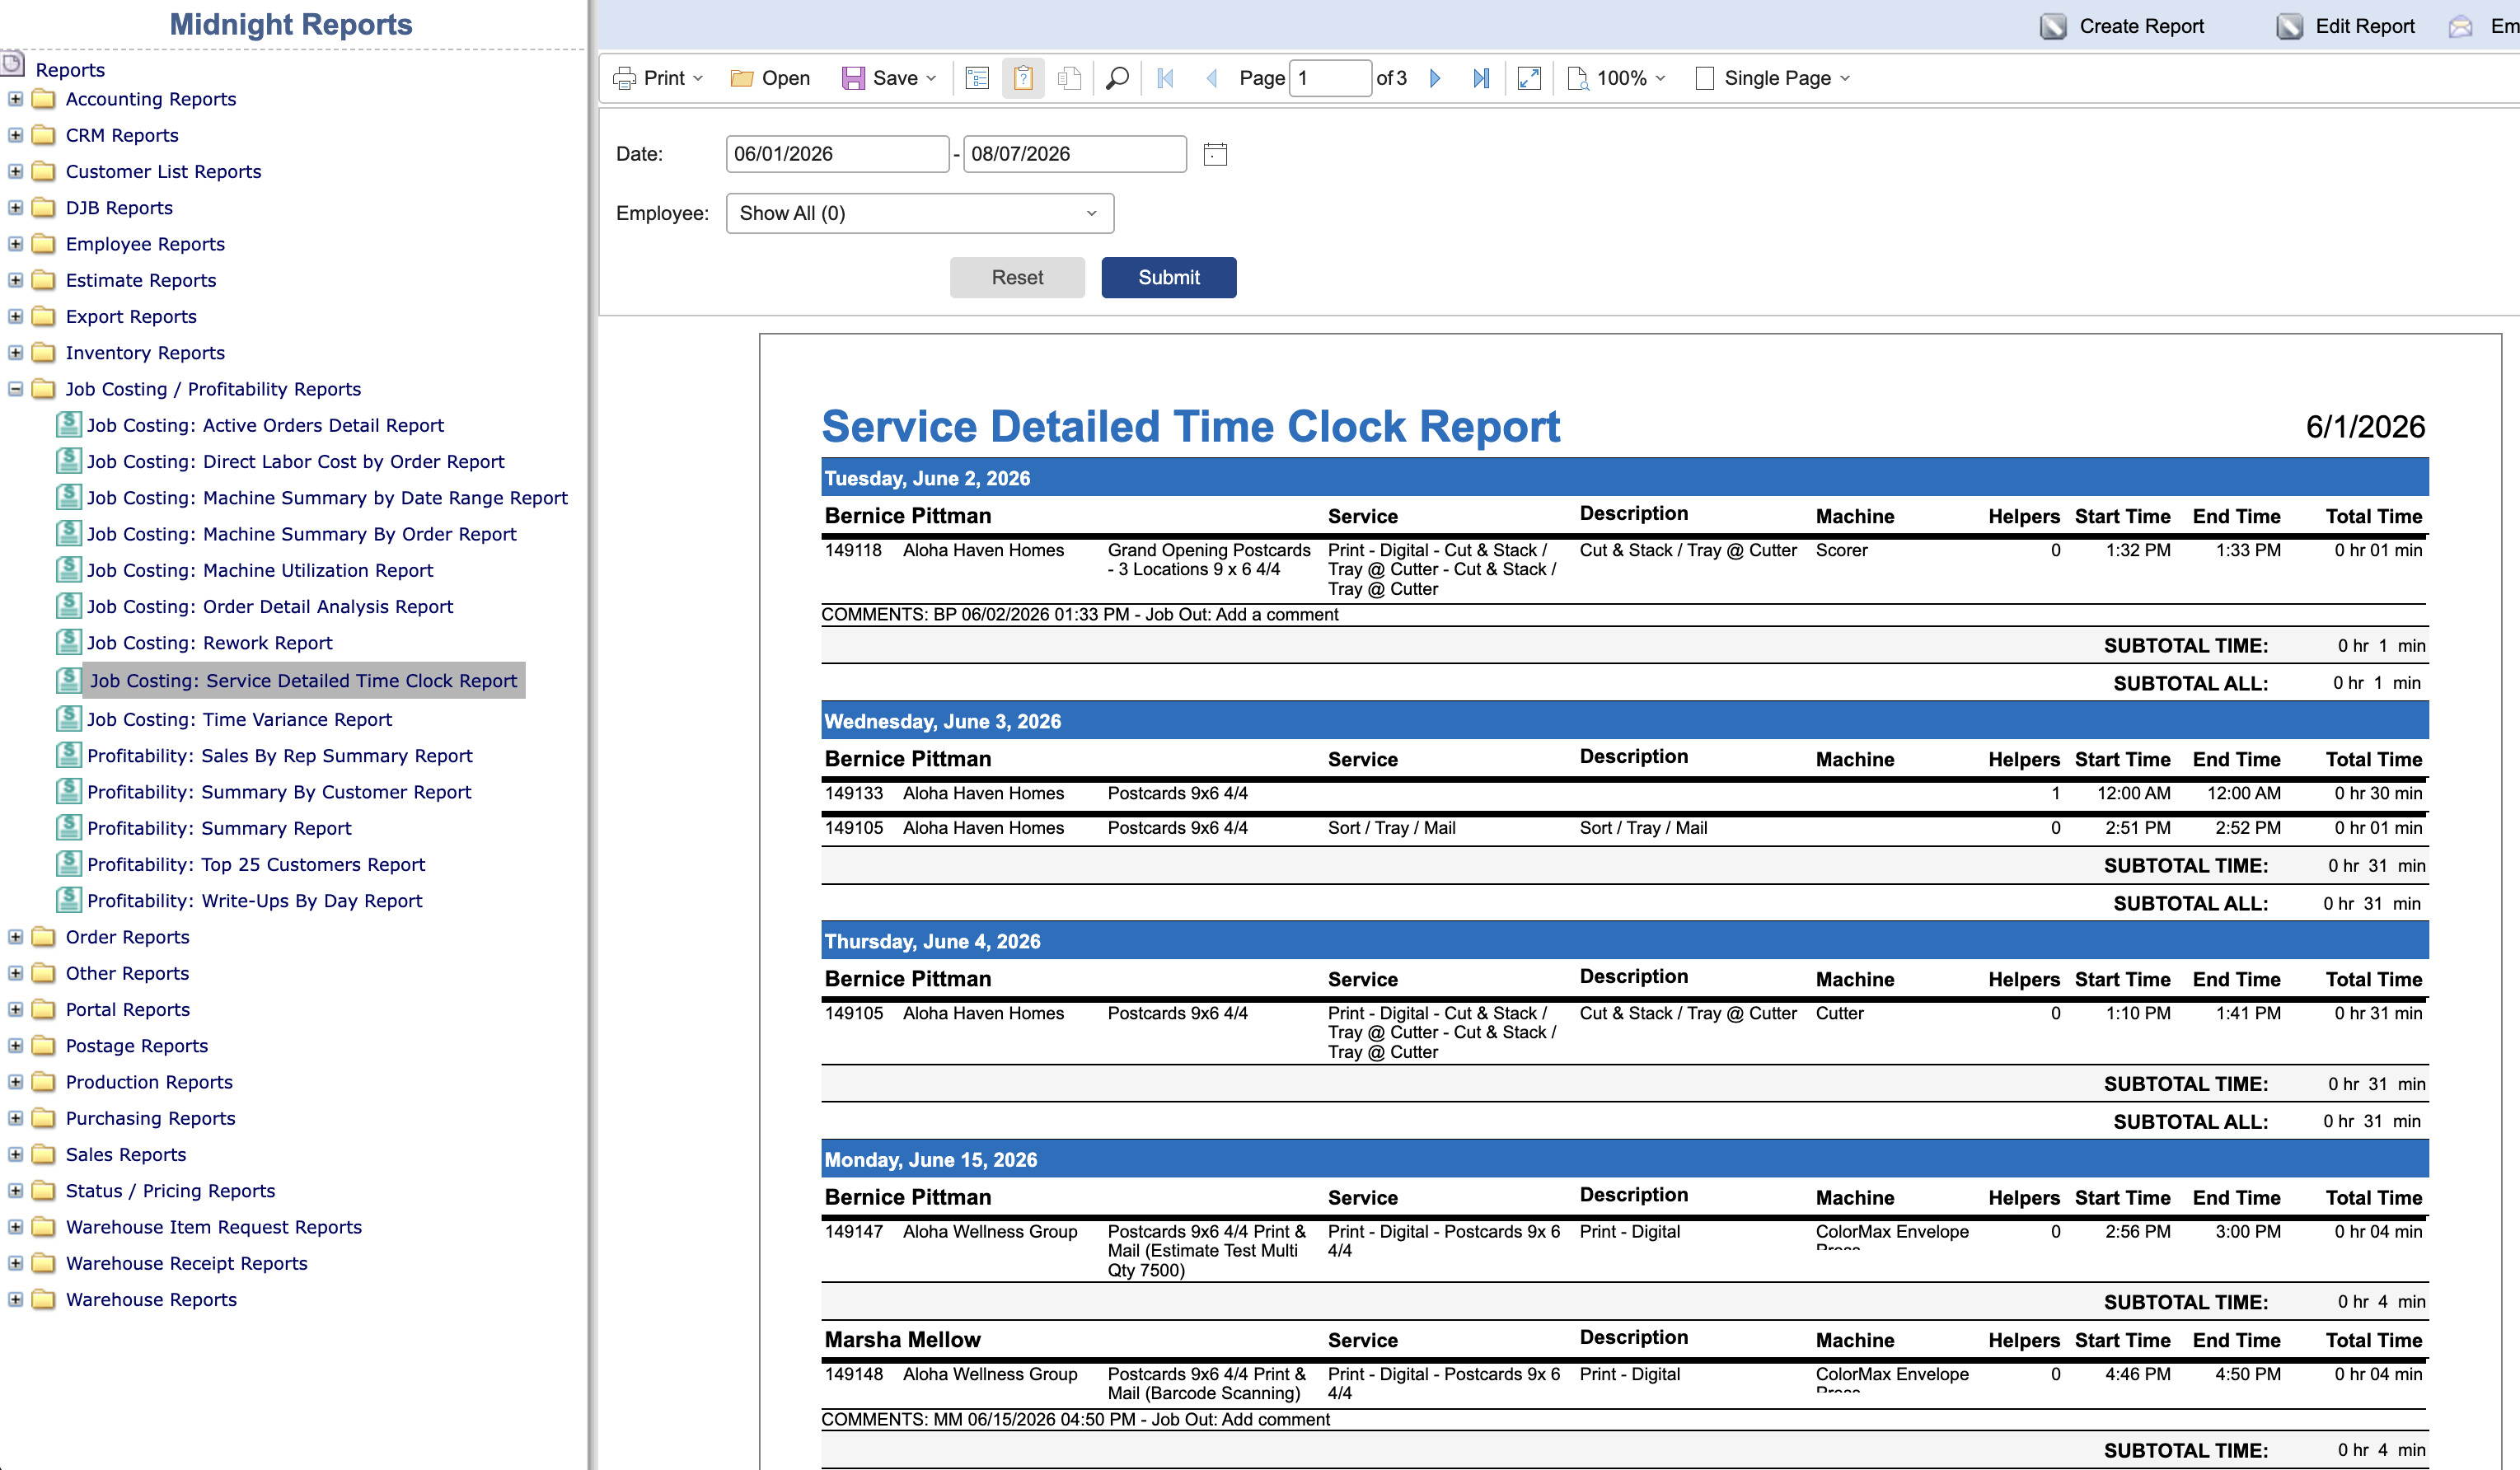Click the Sales By Rep Summary report icon
Viewport: 2520px width, 1470px height.
(x=68, y=755)
